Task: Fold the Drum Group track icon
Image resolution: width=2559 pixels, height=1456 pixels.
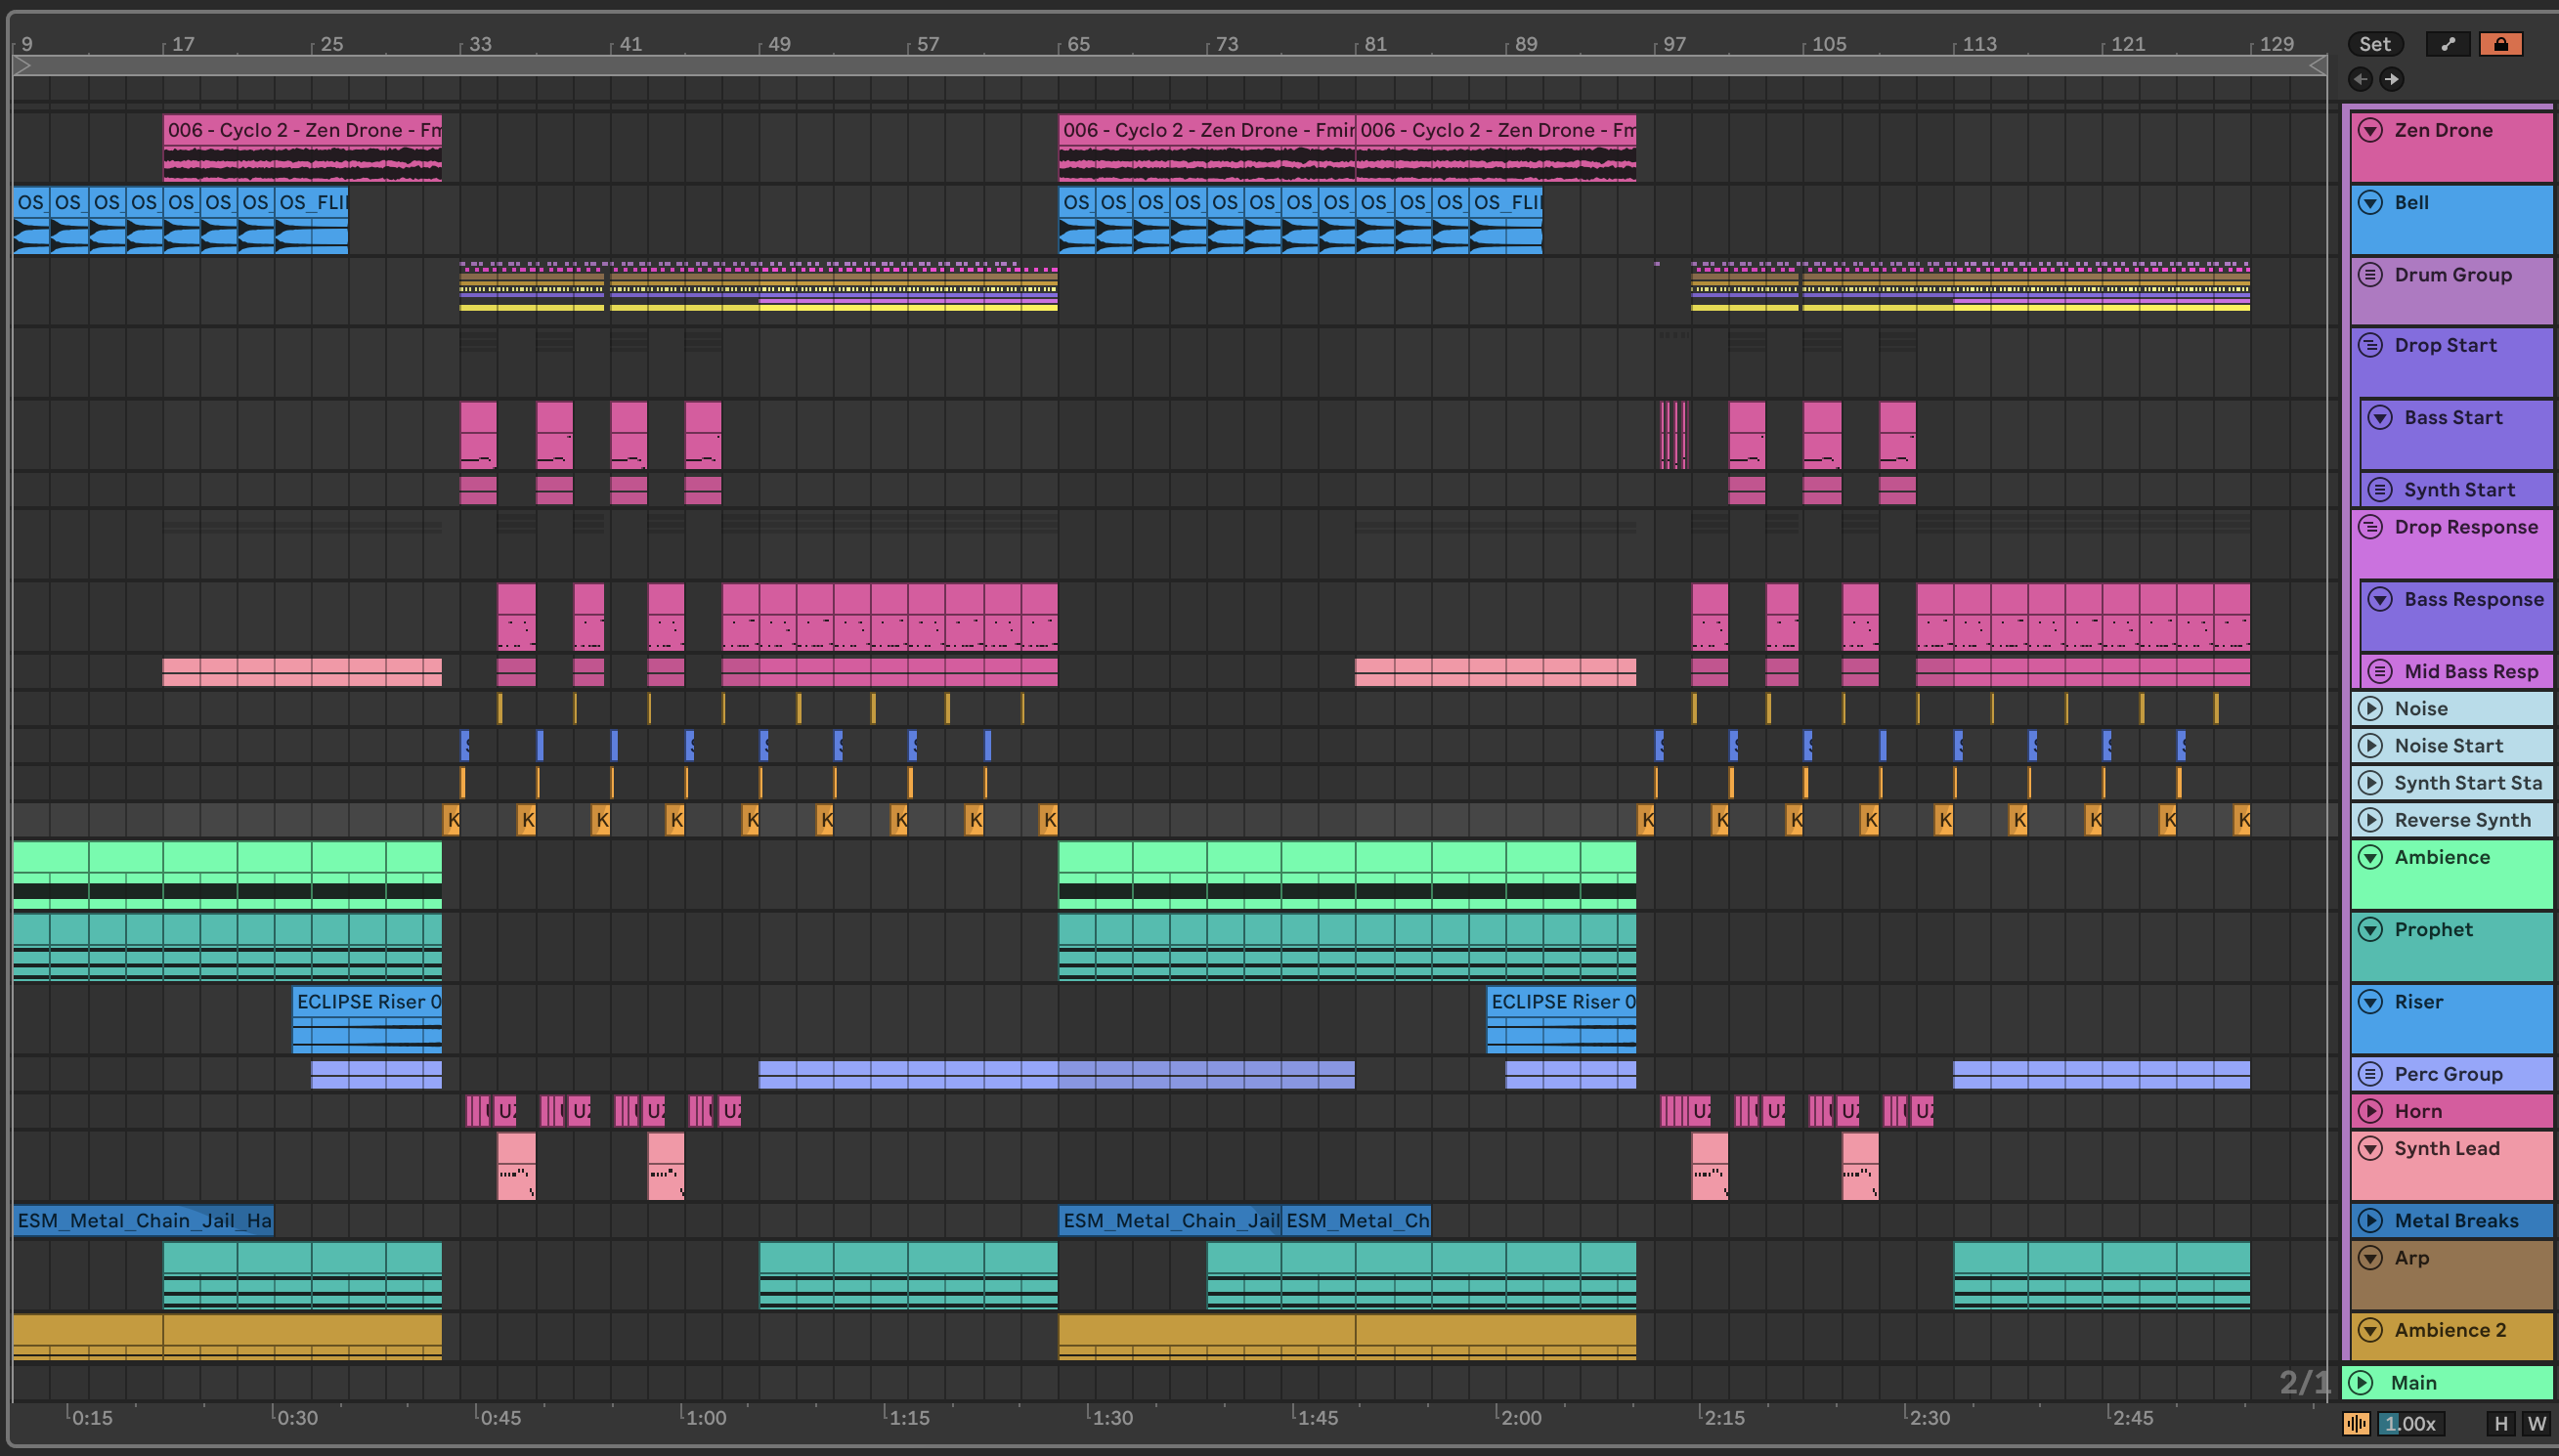Action: (2370, 275)
